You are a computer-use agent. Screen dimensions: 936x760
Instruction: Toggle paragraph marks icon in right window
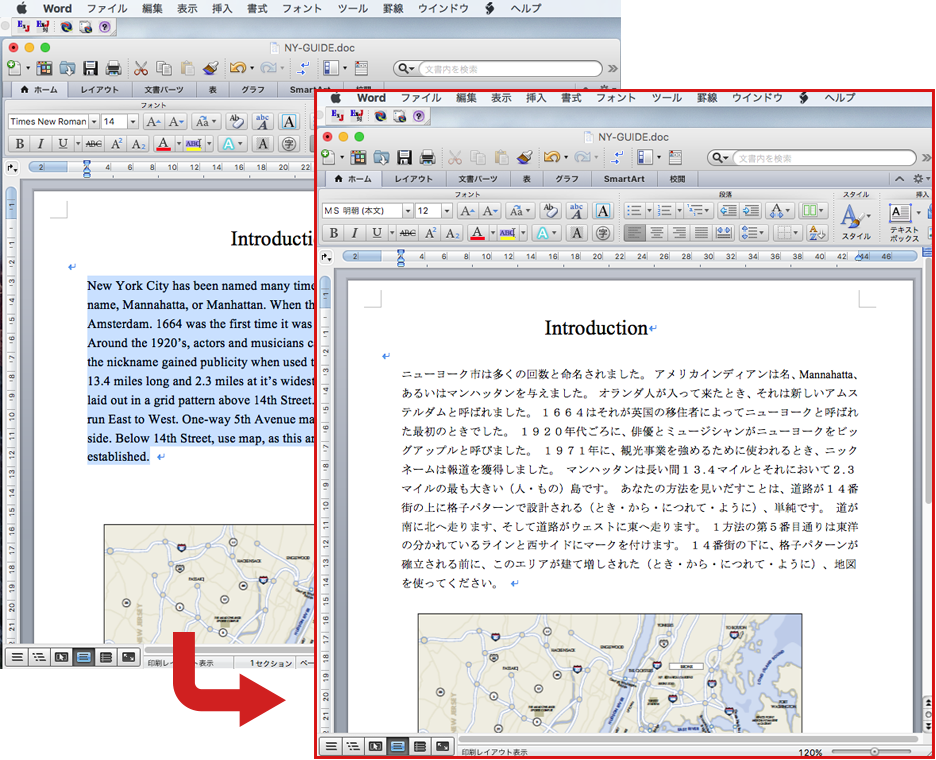click(617, 158)
